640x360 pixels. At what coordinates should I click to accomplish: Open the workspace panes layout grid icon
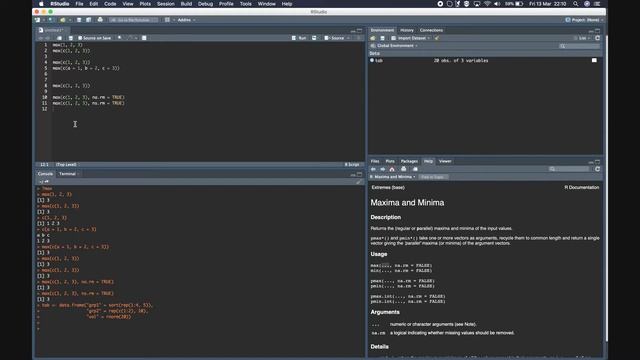(167, 20)
